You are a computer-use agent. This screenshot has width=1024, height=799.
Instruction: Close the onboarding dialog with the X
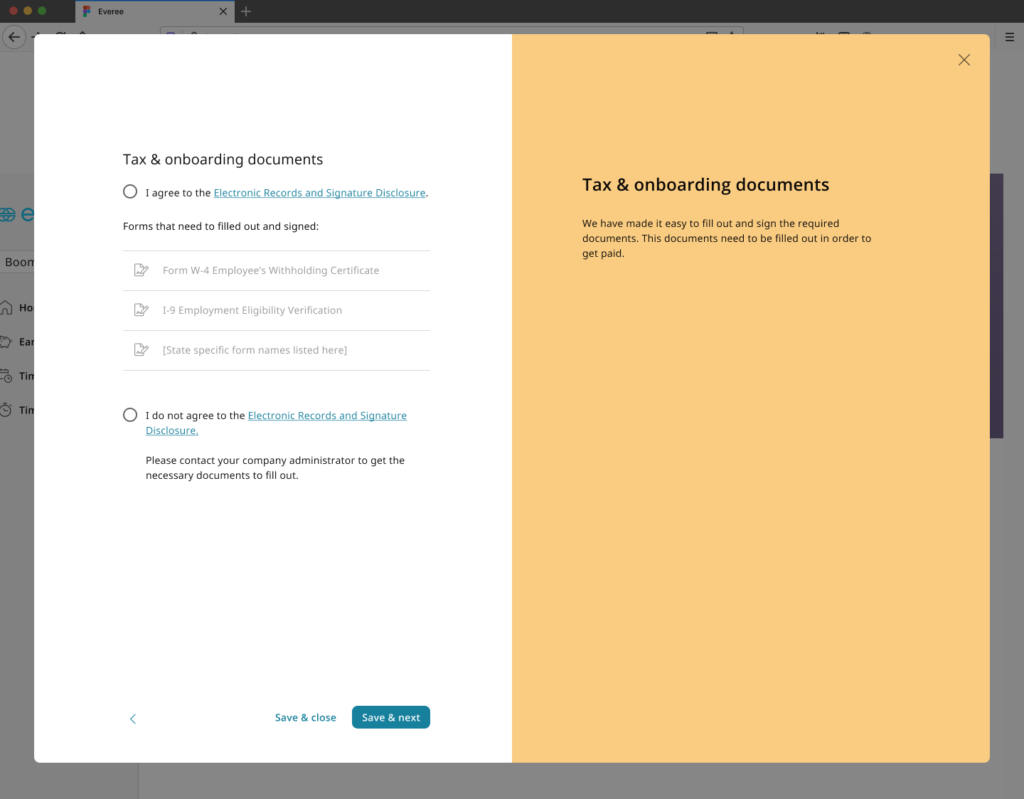(964, 60)
